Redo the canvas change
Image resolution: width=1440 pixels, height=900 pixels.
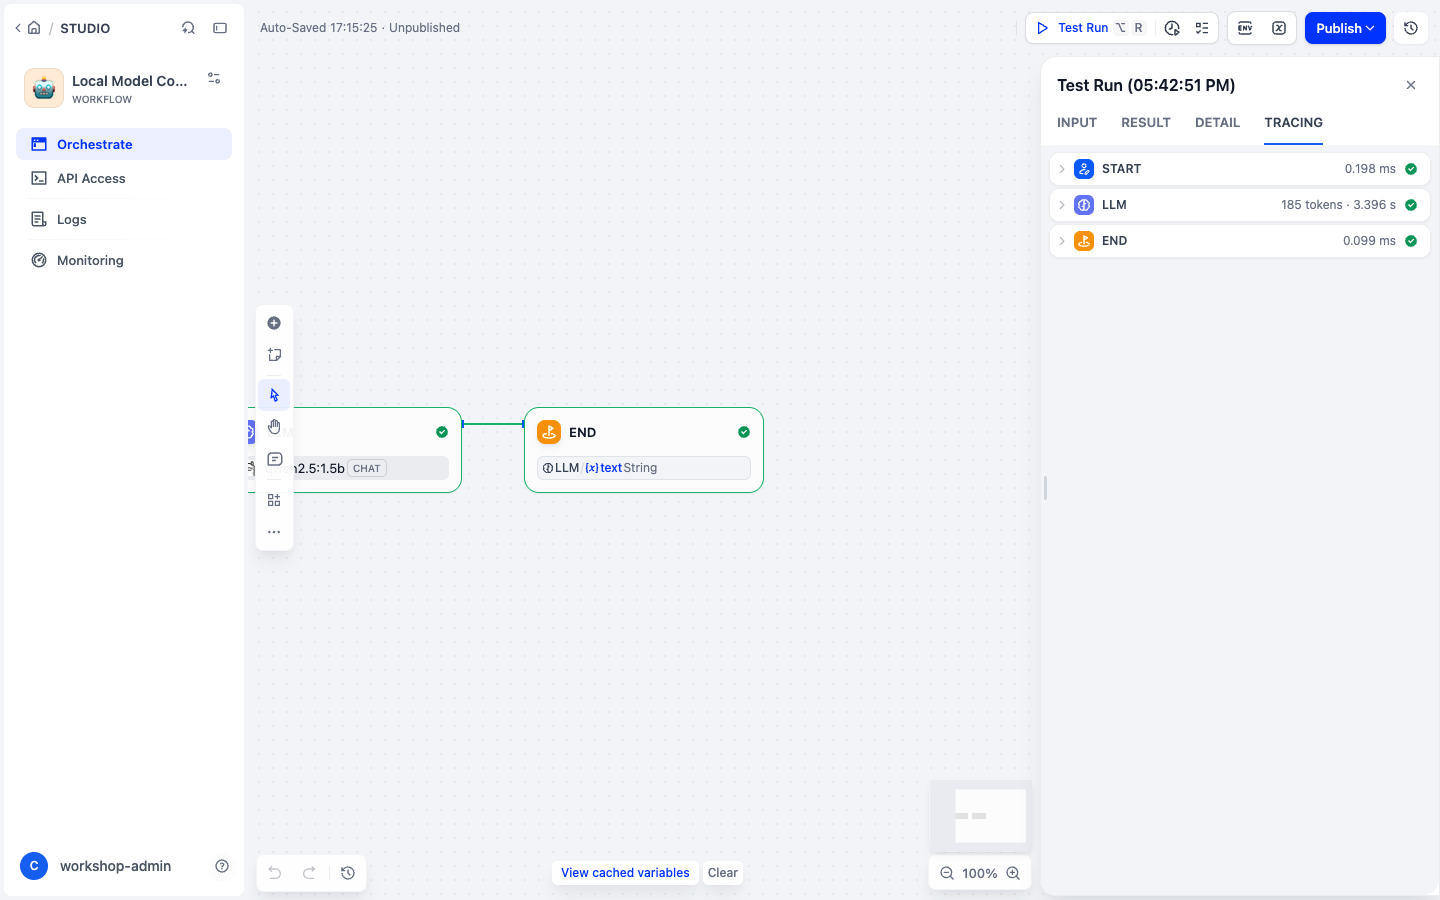coord(310,873)
